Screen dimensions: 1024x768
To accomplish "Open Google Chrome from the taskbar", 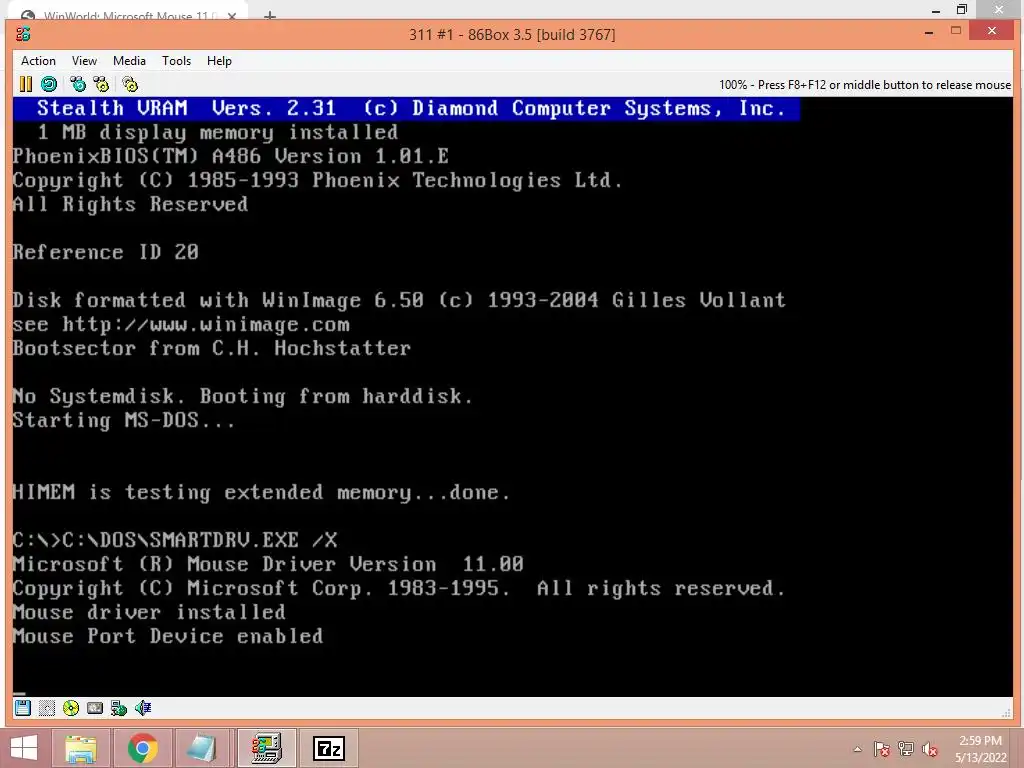I will [x=143, y=748].
